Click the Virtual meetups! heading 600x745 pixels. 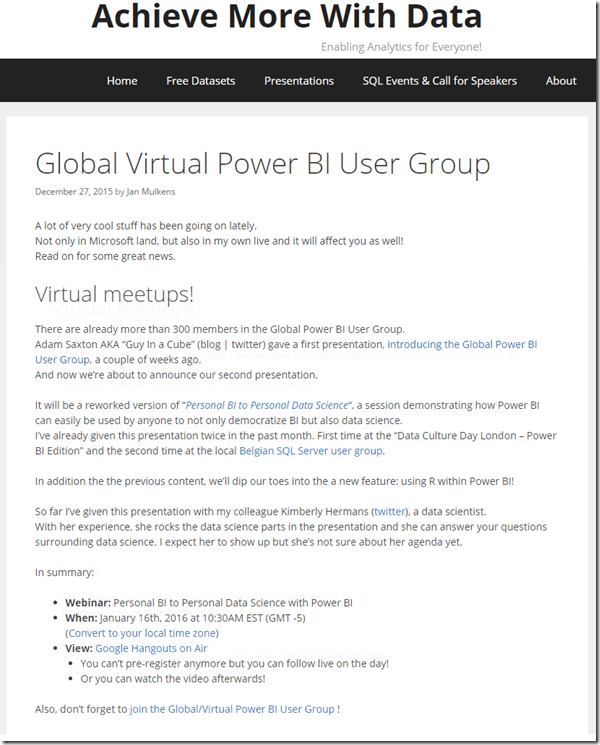114,294
